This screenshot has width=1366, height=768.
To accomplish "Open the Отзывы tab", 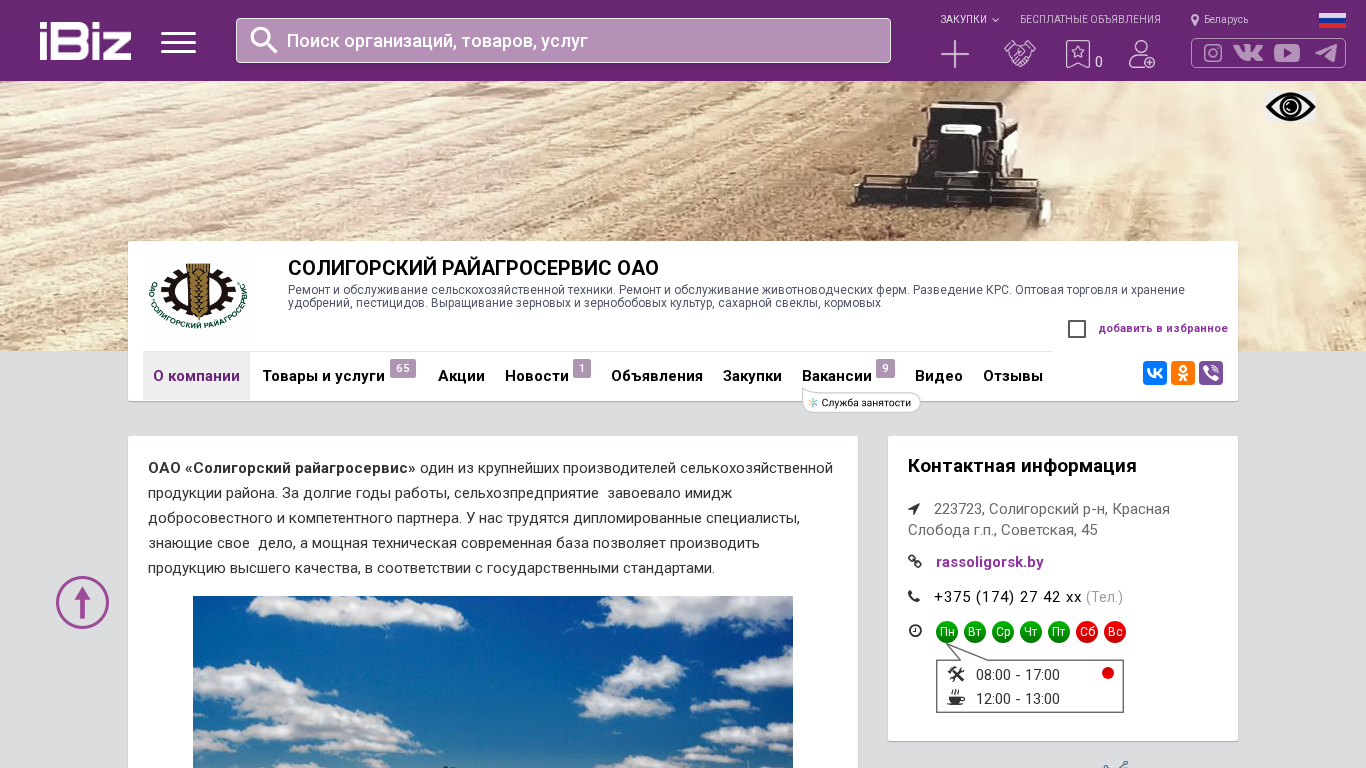I will pyautogui.click(x=1013, y=376).
